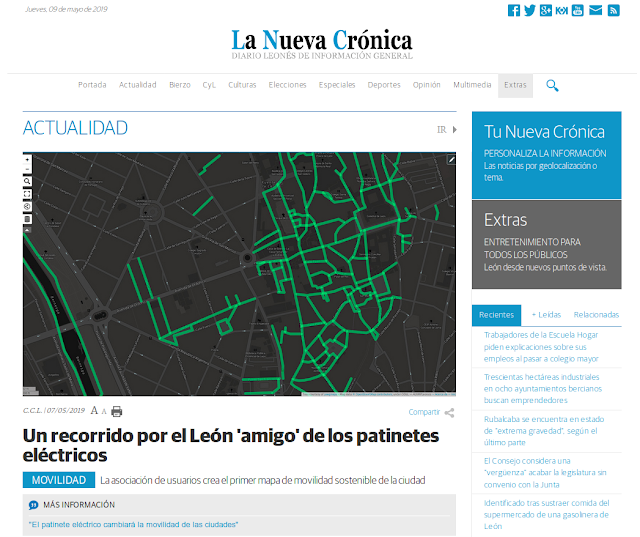Open the ACTUALIDAD section heading

[75, 128]
